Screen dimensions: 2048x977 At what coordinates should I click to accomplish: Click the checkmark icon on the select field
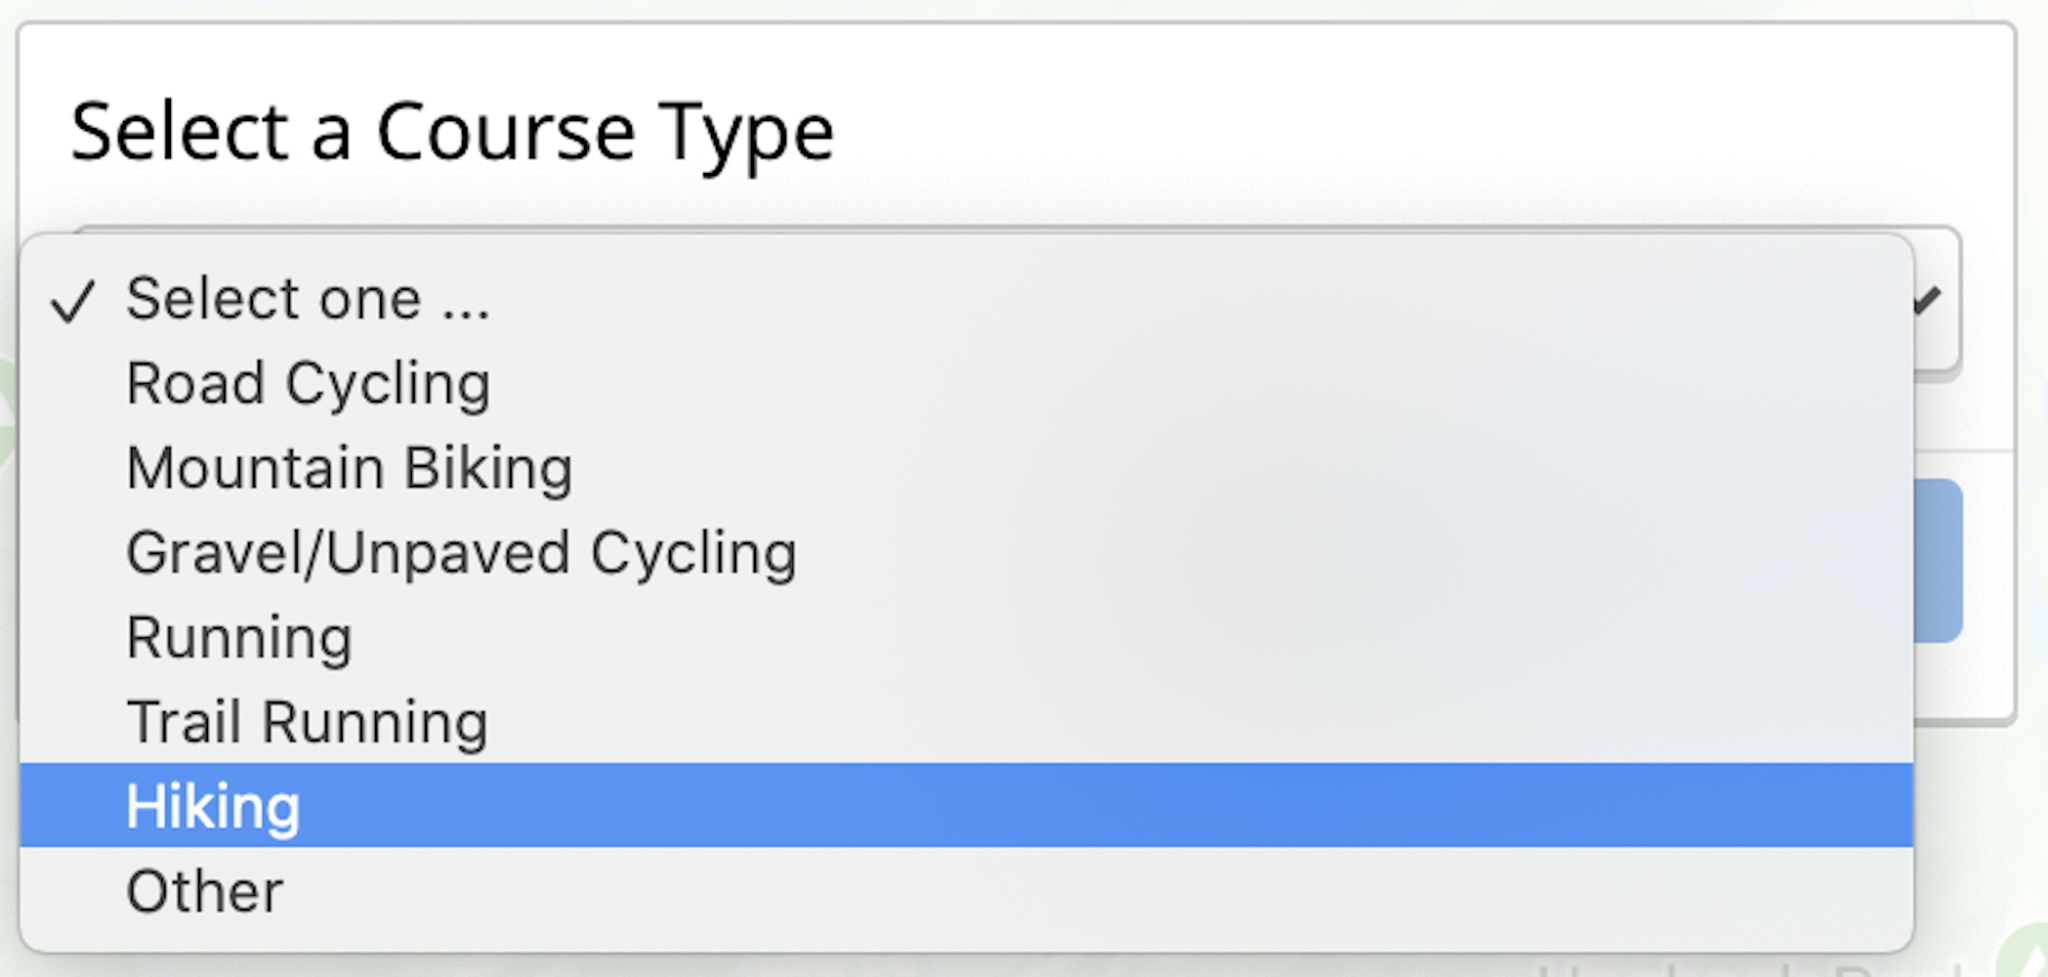click(1930, 298)
